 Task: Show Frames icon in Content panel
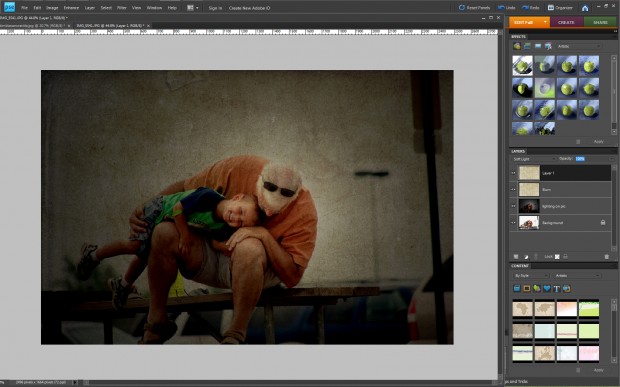click(526, 289)
